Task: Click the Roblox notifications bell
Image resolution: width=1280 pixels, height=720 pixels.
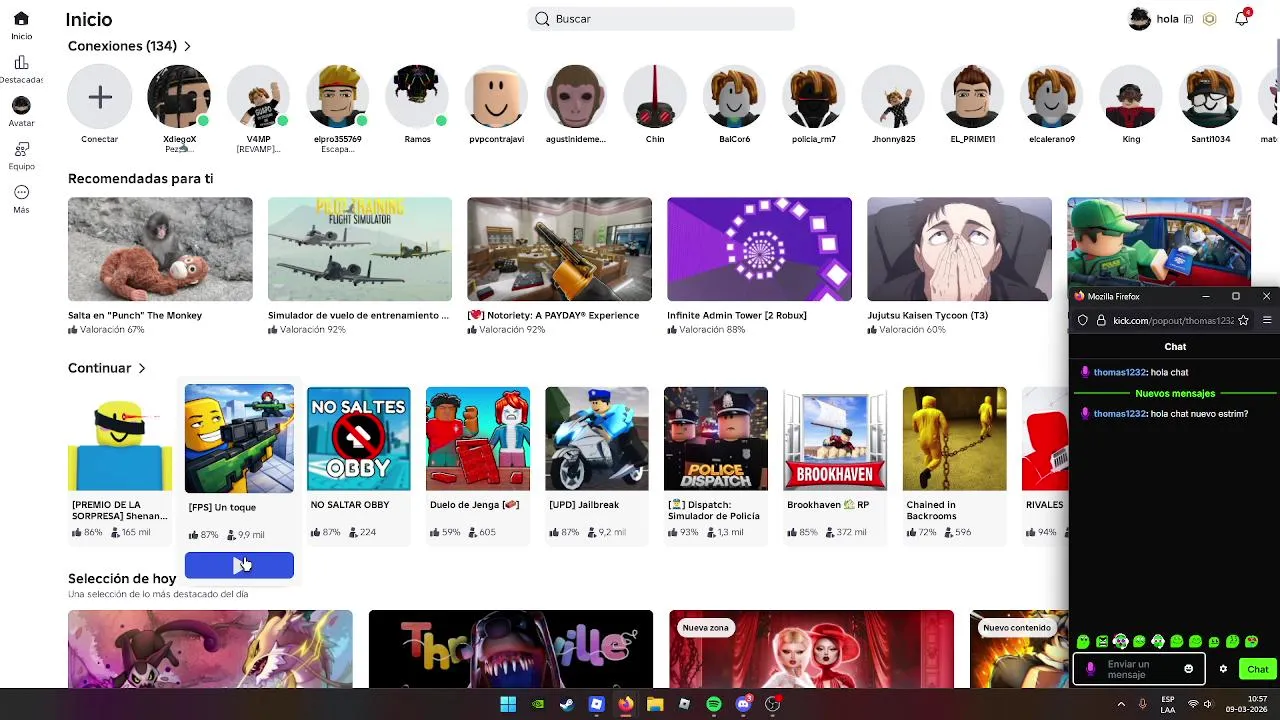Action: tap(1241, 19)
